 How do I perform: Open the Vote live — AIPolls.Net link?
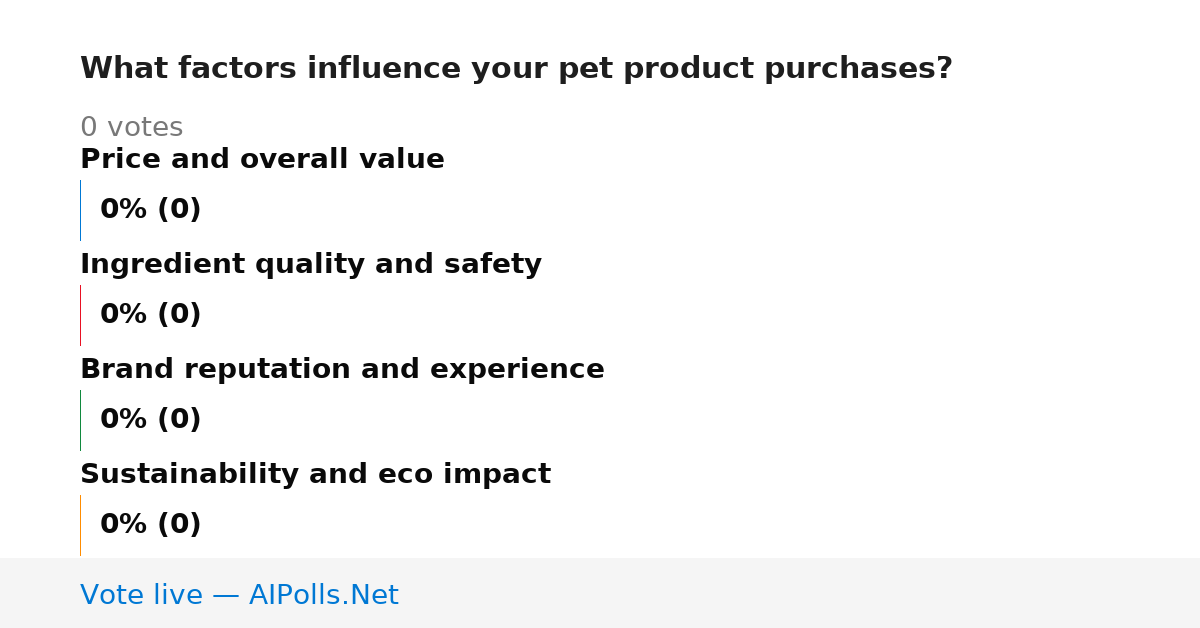[x=239, y=596]
